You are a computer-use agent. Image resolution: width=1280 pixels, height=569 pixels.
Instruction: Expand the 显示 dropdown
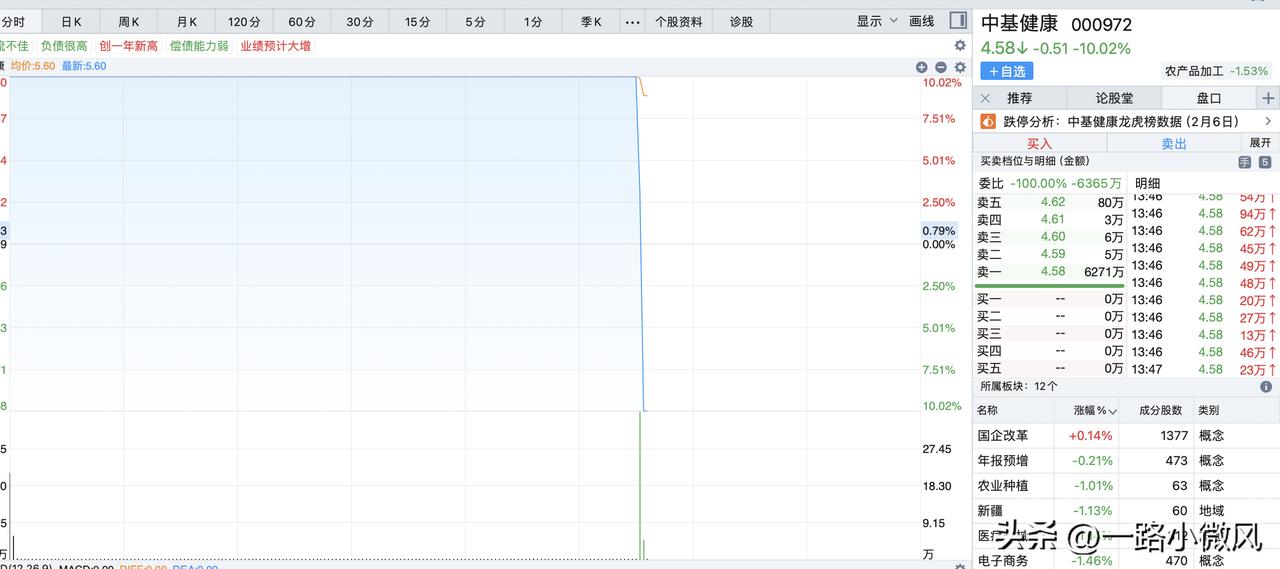click(x=876, y=21)
